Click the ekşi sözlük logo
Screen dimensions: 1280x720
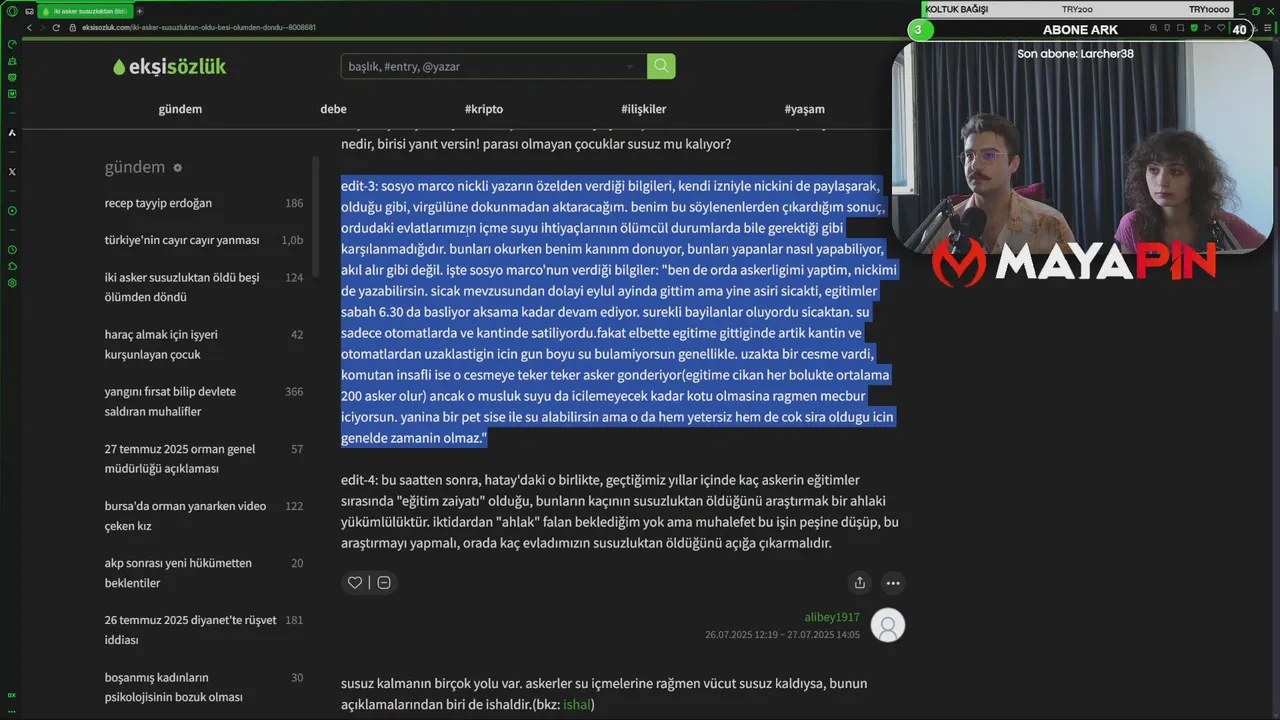pos(169,67)
